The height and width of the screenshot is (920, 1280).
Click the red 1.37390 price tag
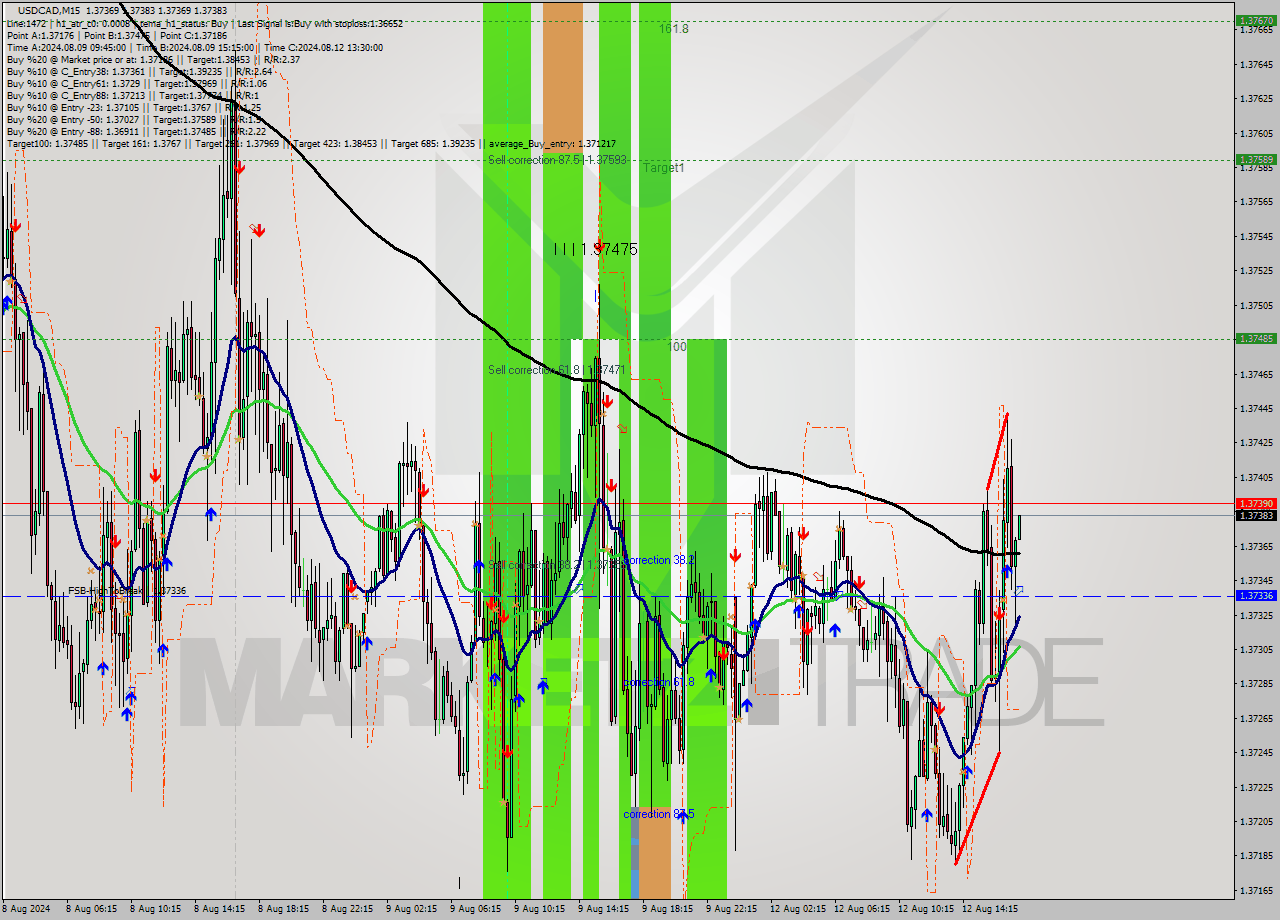(x=1256, y=503)
